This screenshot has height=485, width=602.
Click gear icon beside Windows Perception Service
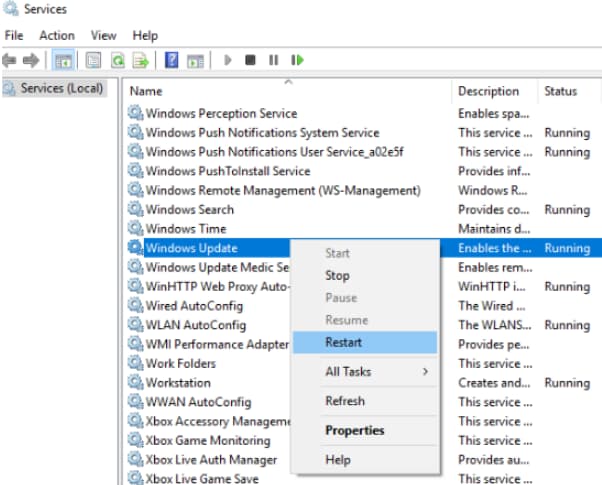[135, 113]
